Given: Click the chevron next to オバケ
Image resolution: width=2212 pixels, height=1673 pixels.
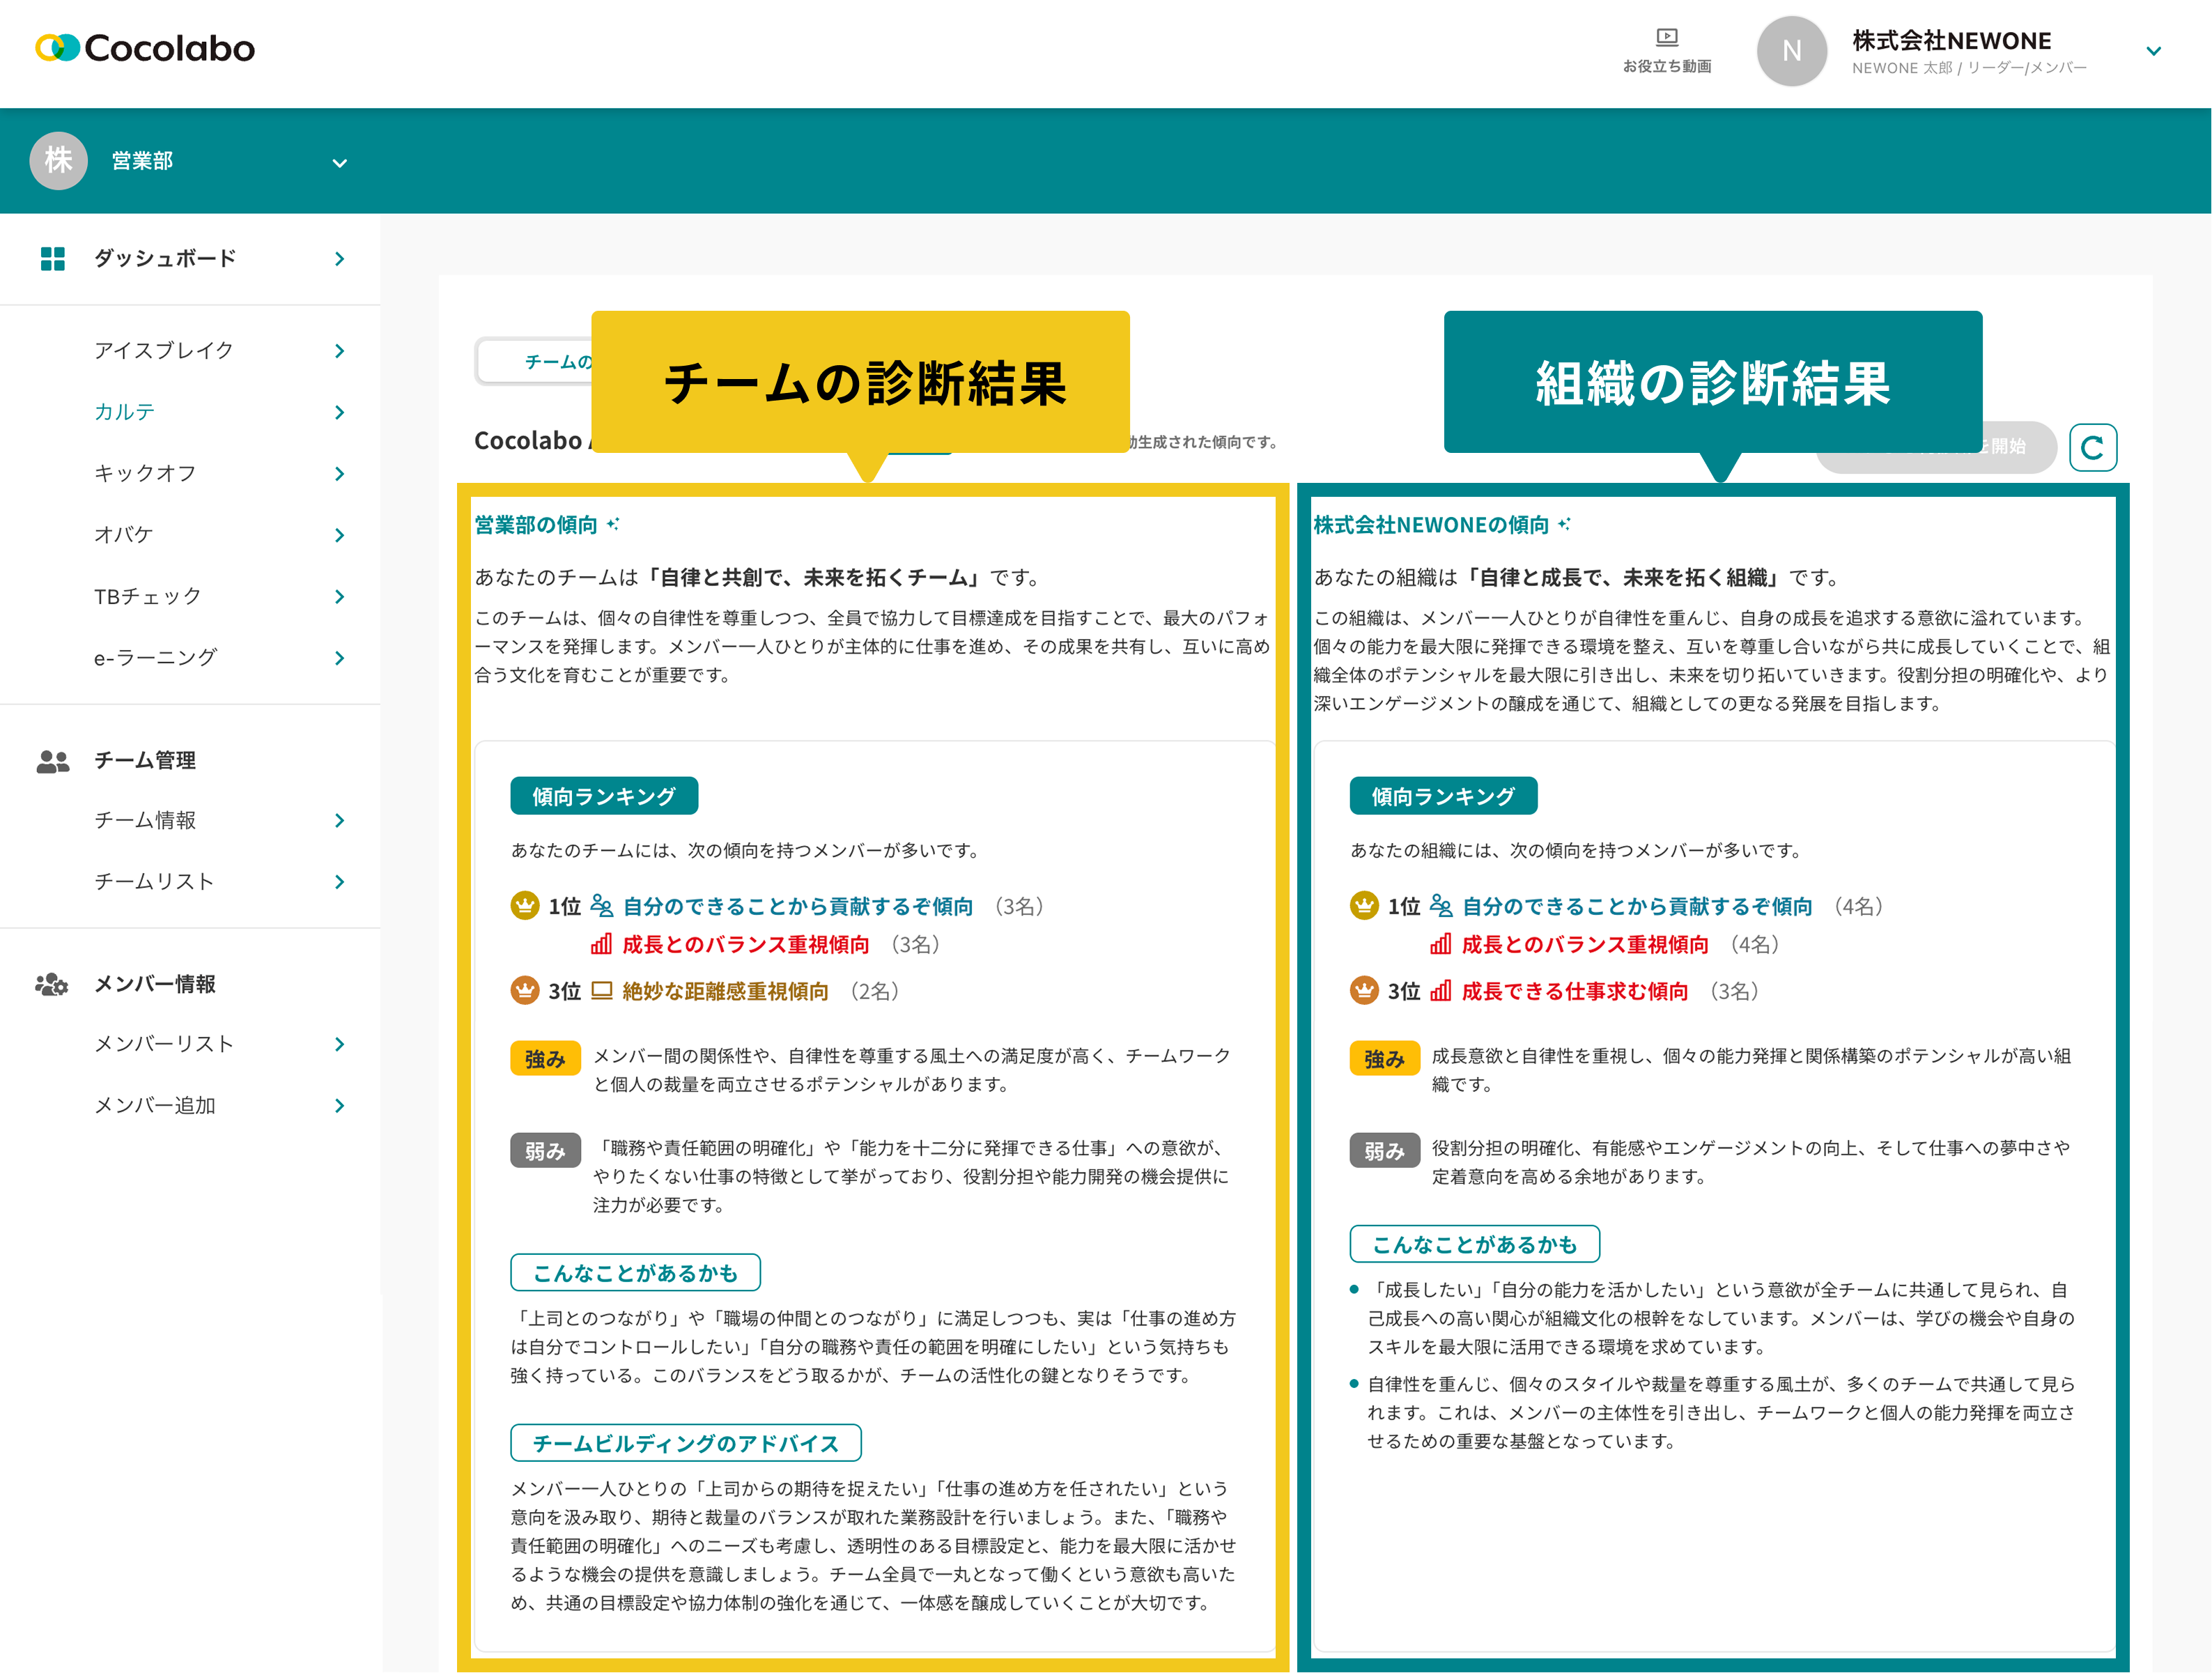Looking at the screenshot, I should (x=339, y=535).
